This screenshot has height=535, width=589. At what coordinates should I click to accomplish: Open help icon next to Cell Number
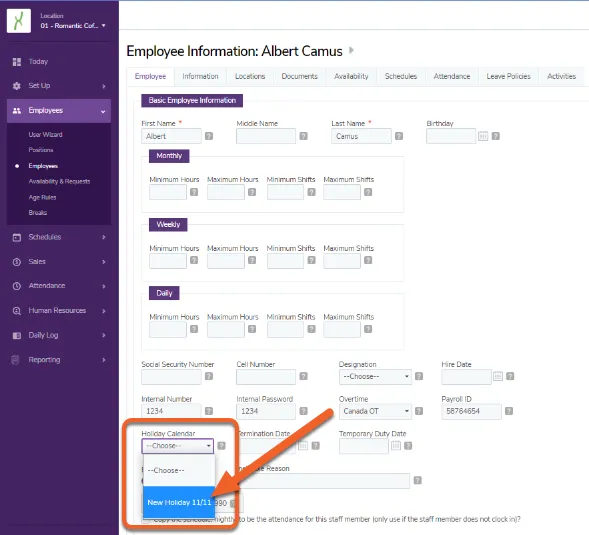coord(304,376)
